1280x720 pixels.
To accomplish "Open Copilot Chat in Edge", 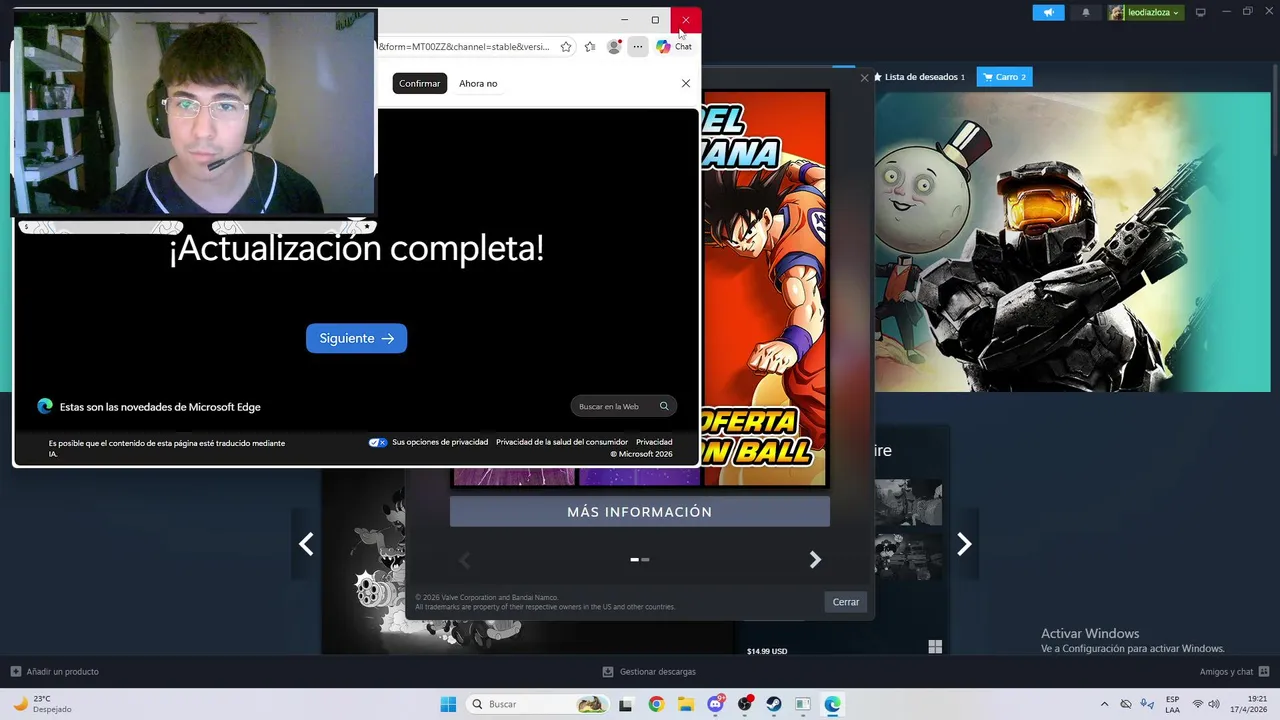I will (x=674, y=47).
